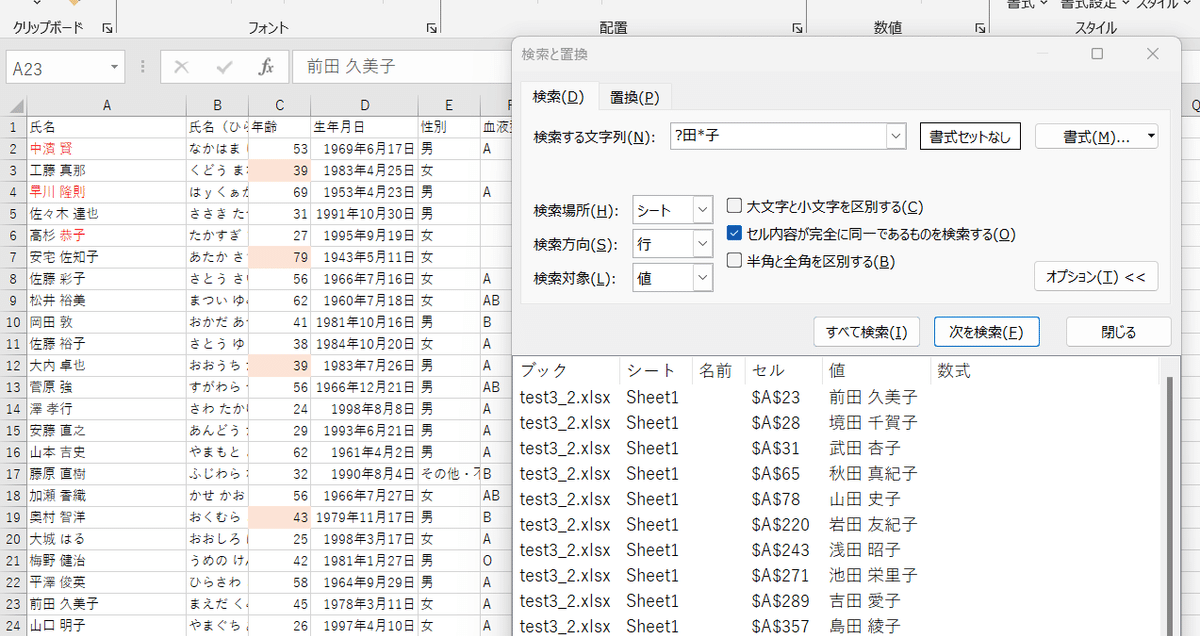The image size is (1200, 636).
Task: Click the select-all corner of the sheet
Action: (x=14, y=106)
